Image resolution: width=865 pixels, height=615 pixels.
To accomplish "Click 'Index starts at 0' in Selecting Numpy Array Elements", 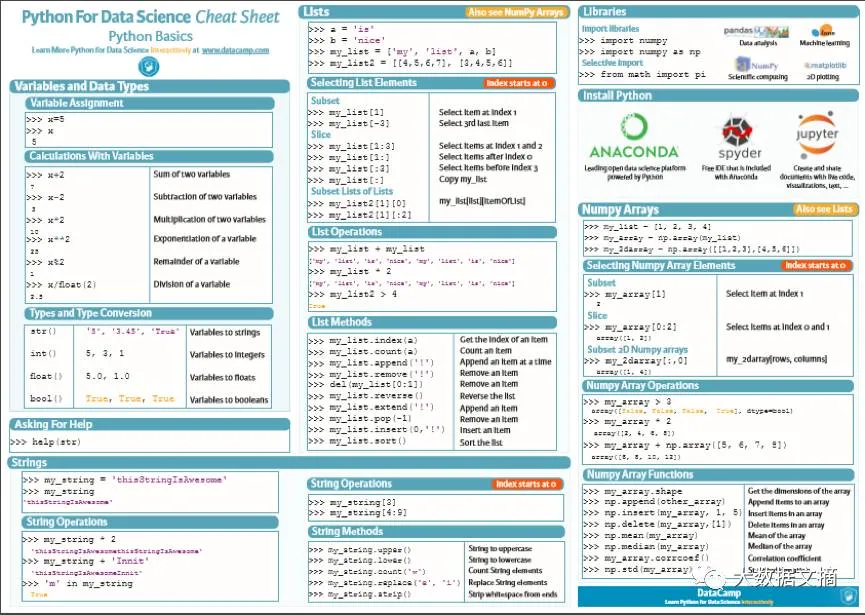I will pyautogui.click(x=815, y=265).
